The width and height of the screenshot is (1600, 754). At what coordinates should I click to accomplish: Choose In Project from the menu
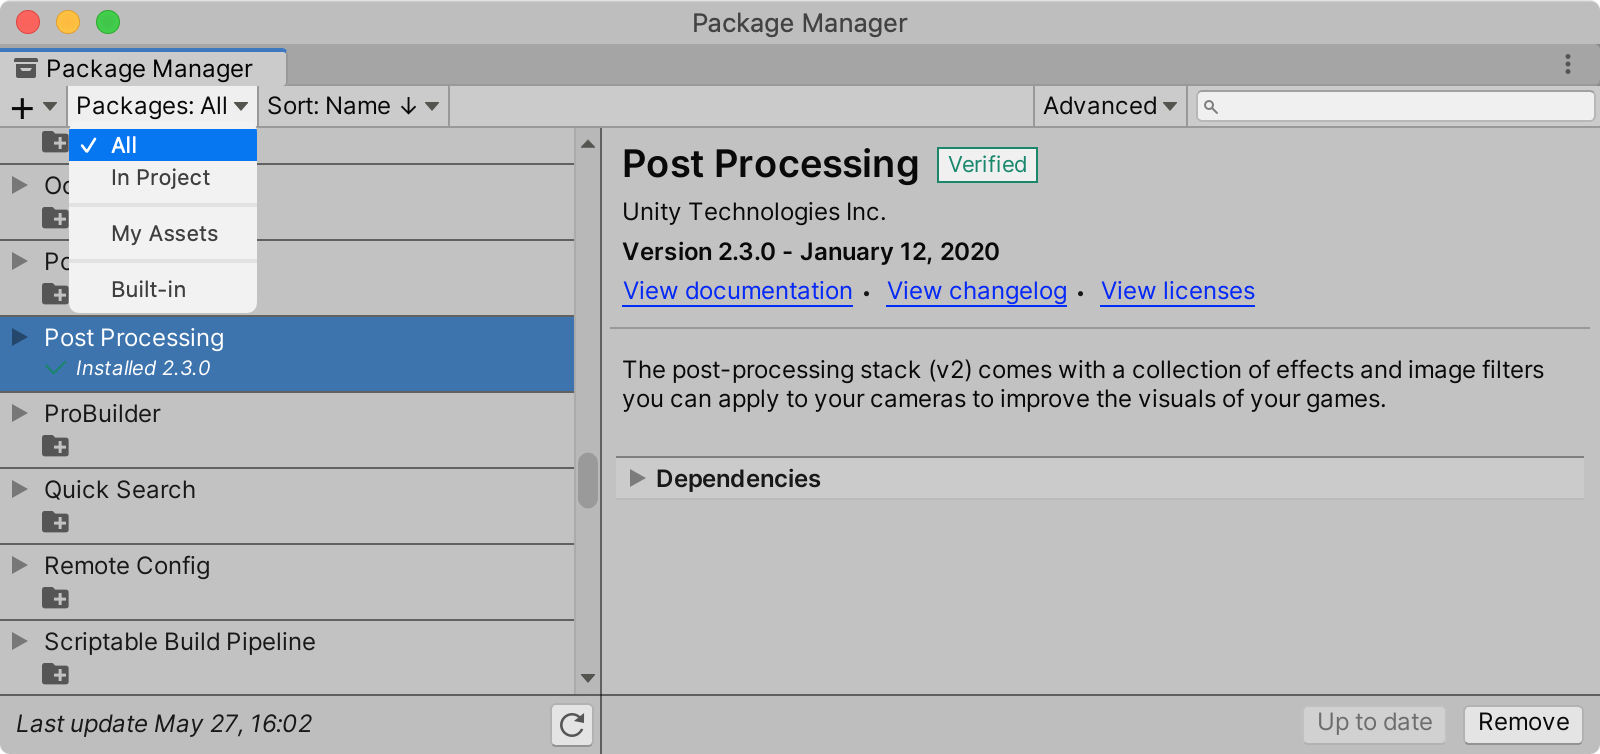[163, 178]
